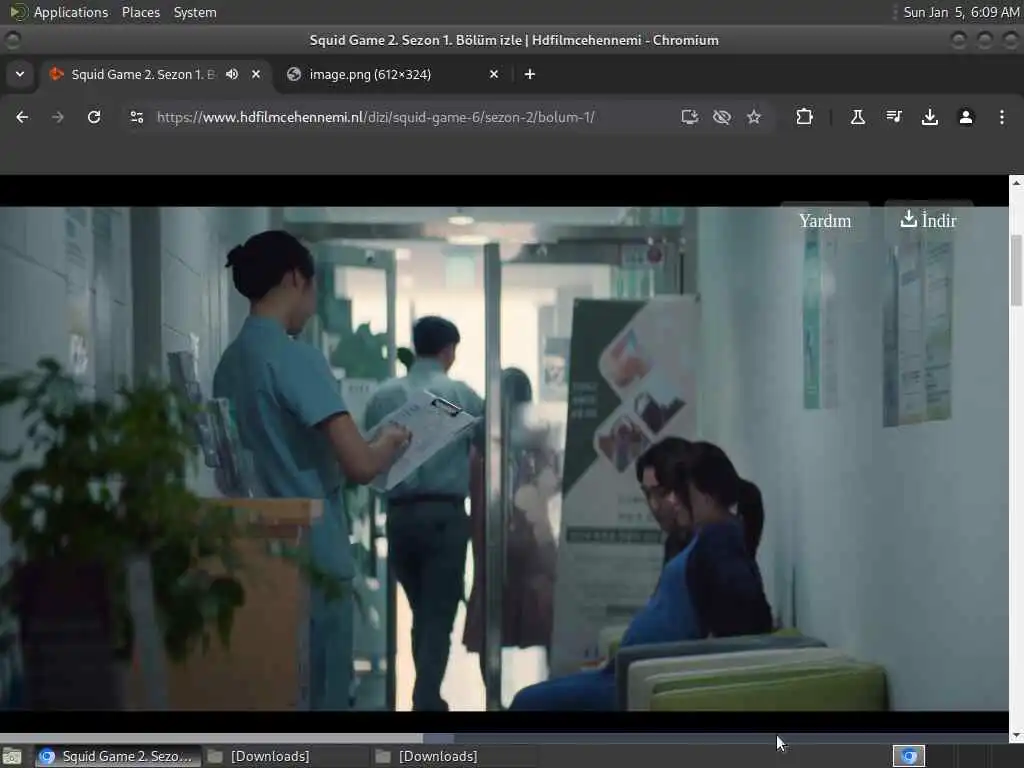Open the Places menu

pos(140,12)
